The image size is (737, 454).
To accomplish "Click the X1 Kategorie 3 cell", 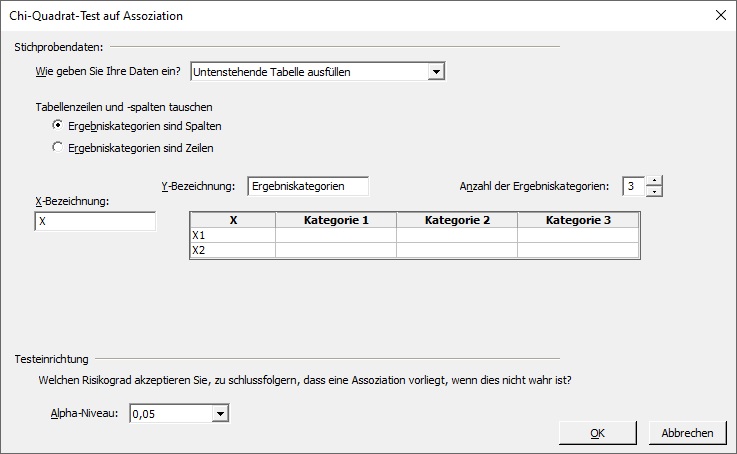I will (578, 235).
